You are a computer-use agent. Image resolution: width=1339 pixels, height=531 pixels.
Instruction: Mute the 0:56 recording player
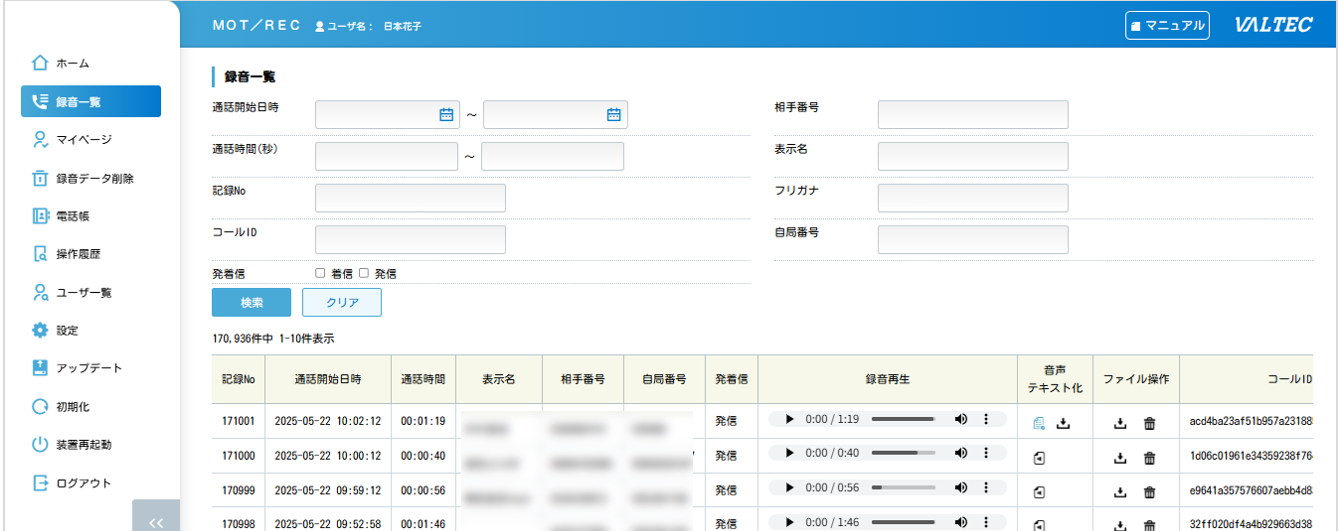coord(961,490)
